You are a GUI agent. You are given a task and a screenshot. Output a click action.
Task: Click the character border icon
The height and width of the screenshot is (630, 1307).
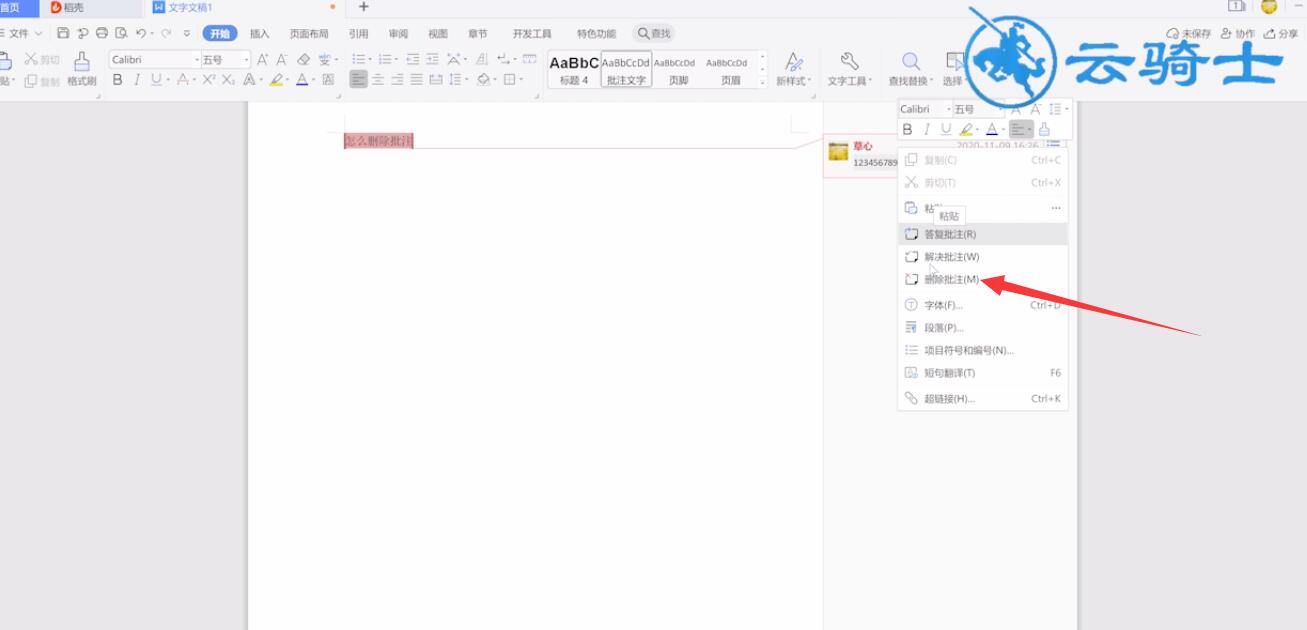328,80
